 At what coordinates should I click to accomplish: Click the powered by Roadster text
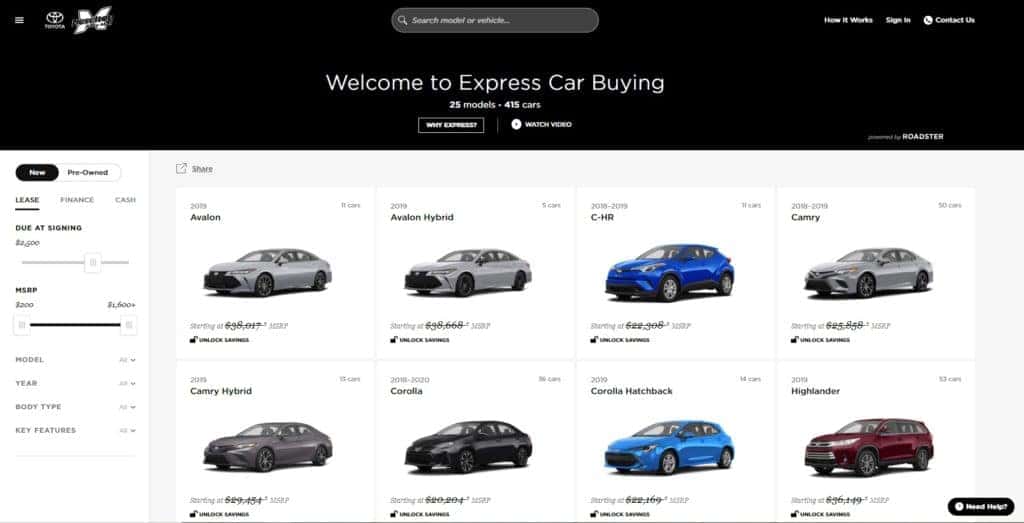[906, 137]
